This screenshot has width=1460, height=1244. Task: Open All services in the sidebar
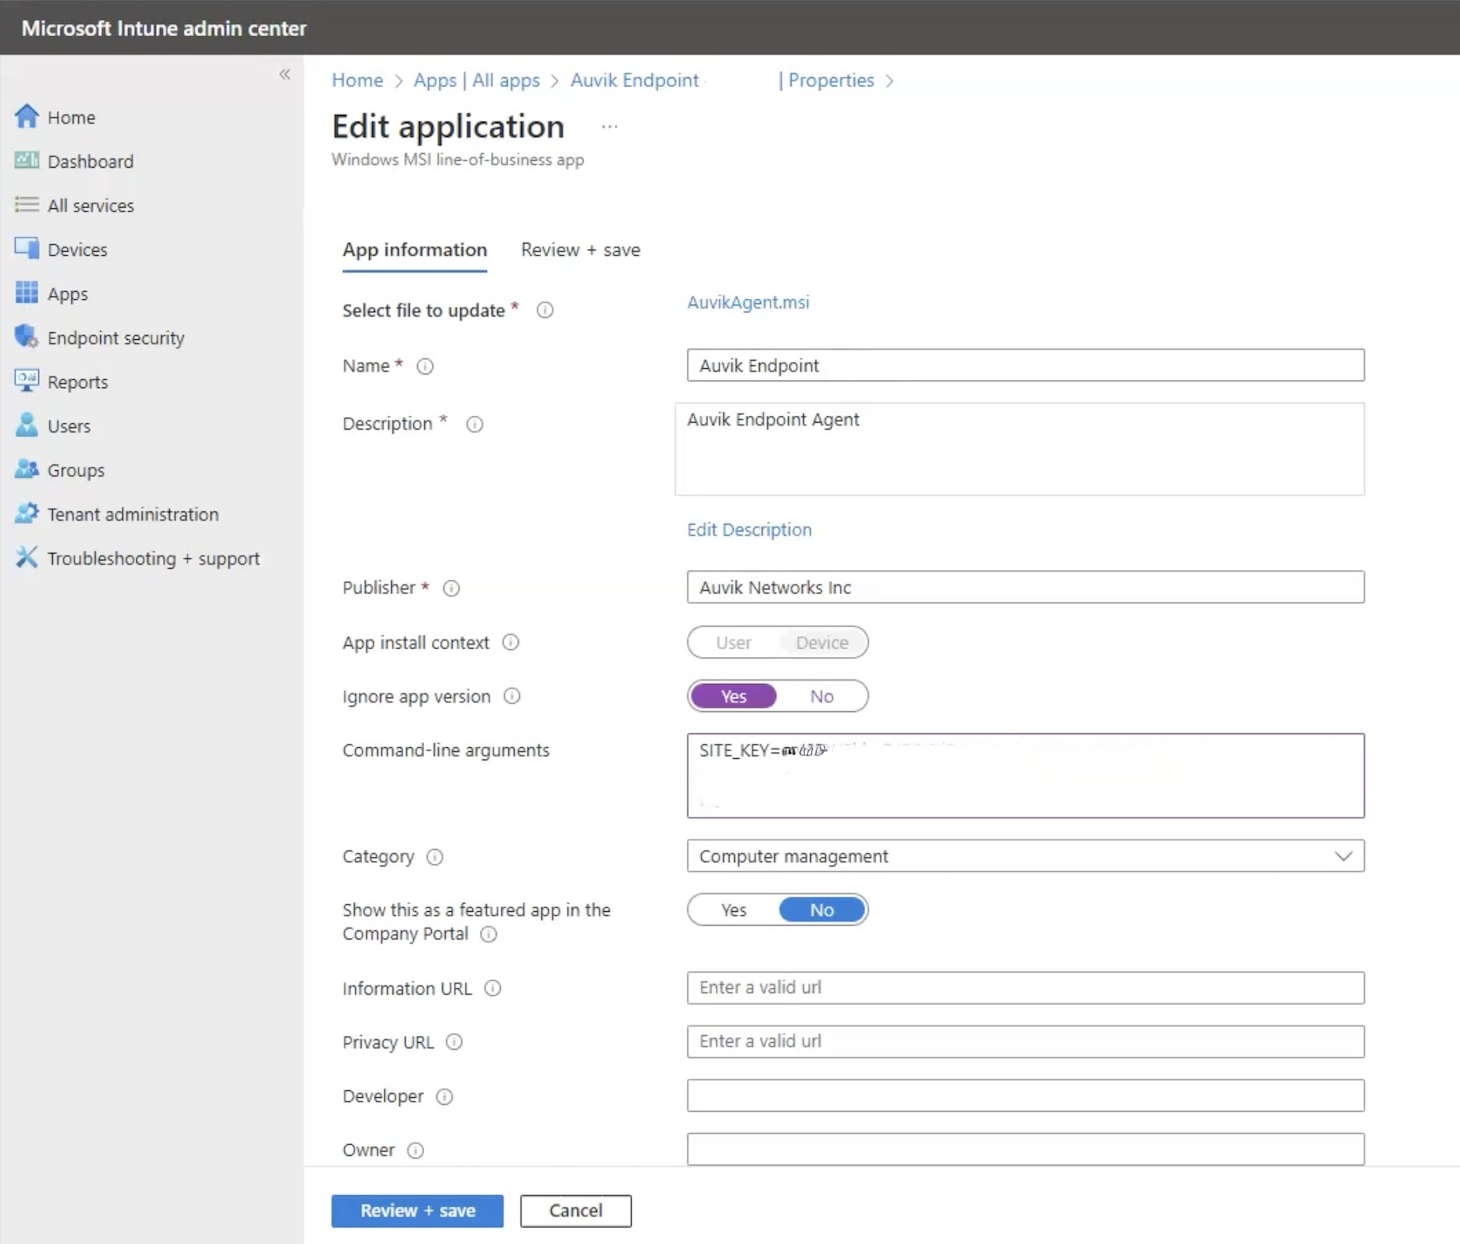point(91,206)
